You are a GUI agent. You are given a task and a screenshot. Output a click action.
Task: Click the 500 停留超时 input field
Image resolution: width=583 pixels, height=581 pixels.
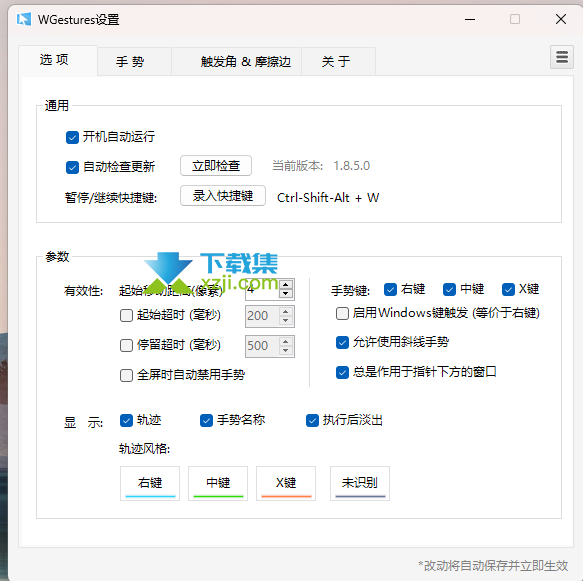tap(262, 346)
